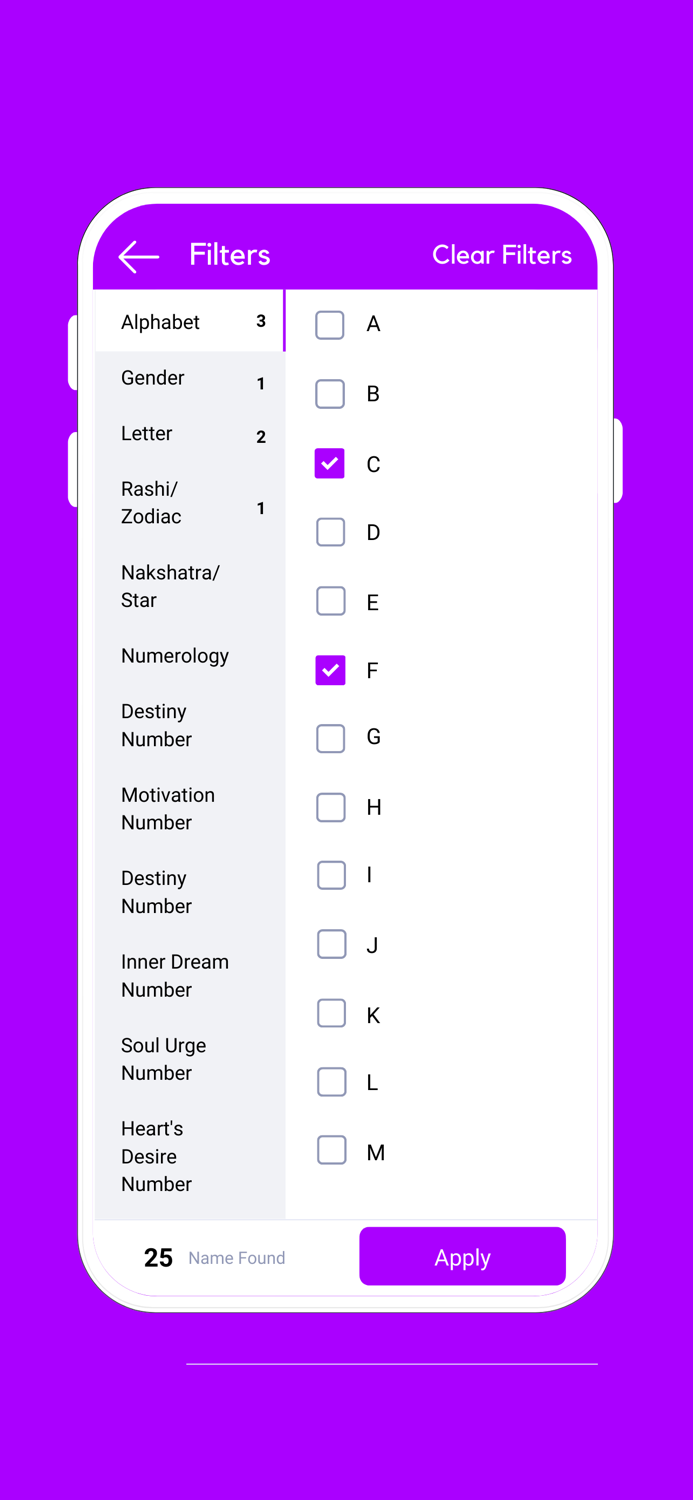The image size is (693, 1500).
Task: Check the D checkbox
Action: coord(330,532)
